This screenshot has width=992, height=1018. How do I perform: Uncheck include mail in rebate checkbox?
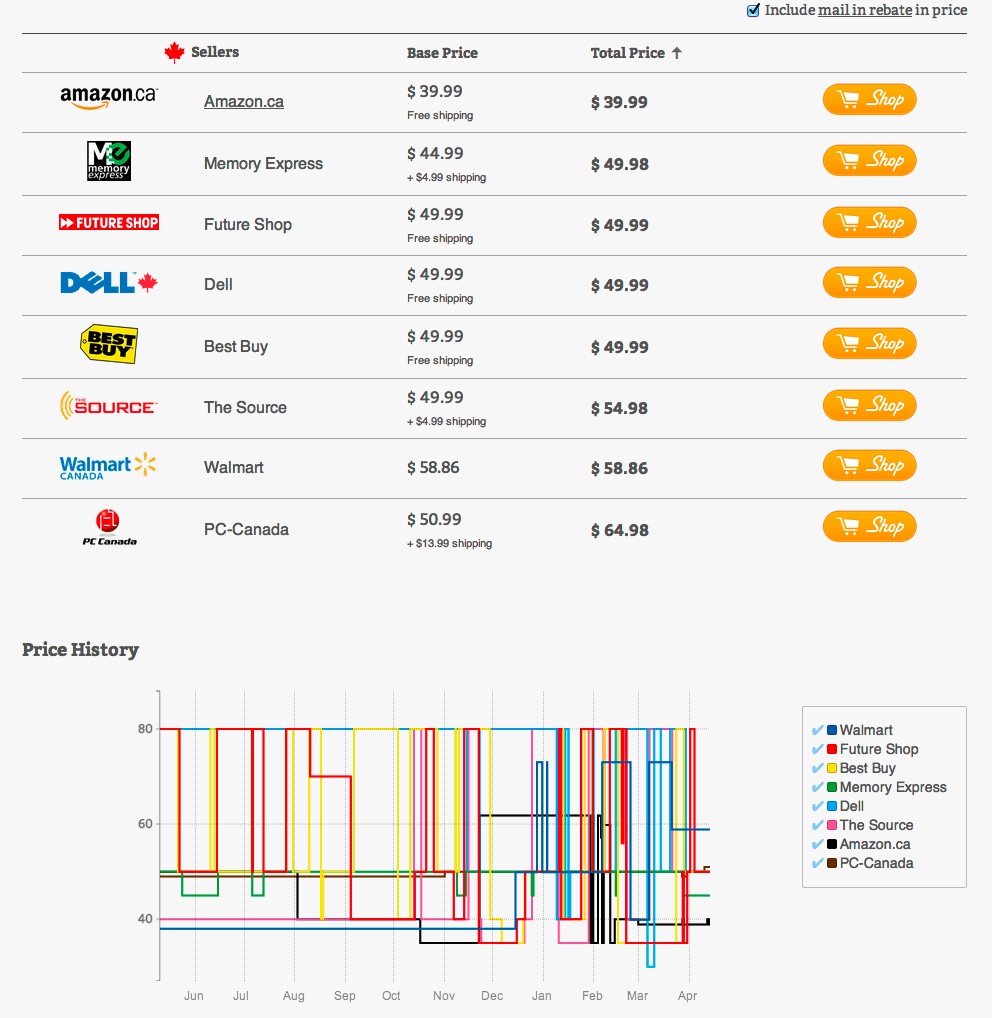754,10
